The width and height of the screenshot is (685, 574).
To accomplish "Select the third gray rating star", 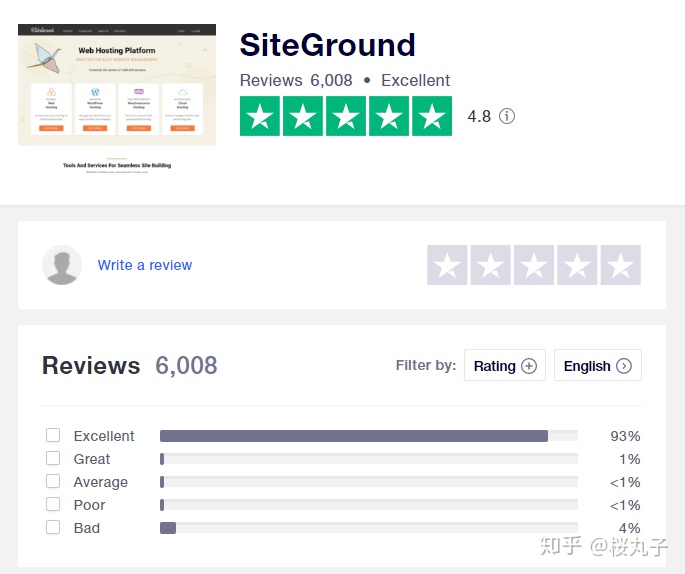I will [534, 265].
